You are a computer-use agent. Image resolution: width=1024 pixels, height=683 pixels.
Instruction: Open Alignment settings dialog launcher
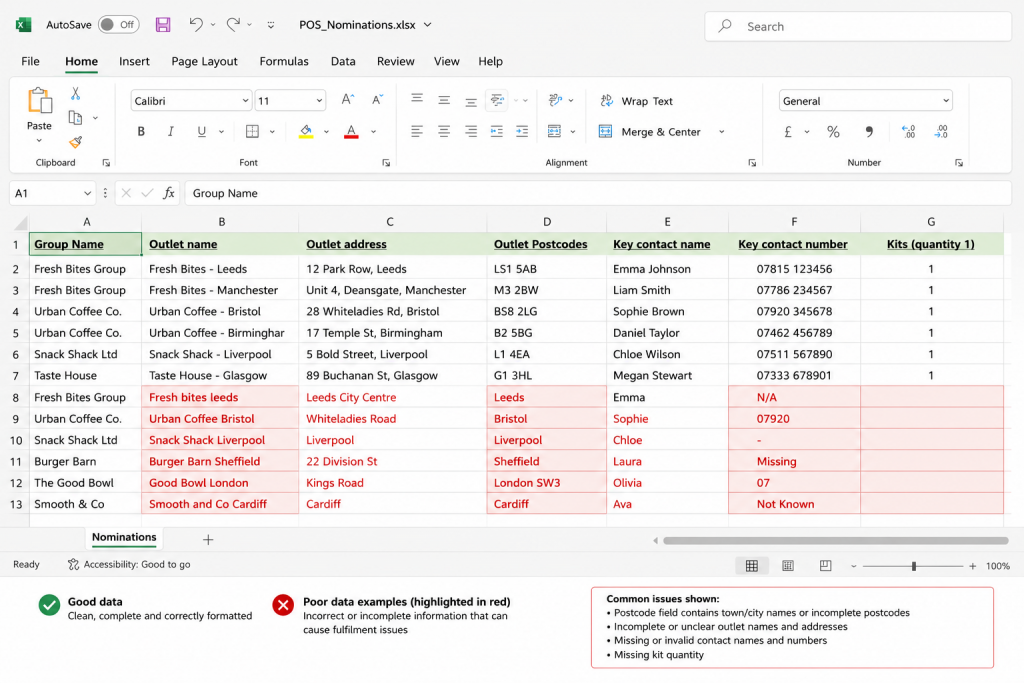click(752, 163)
